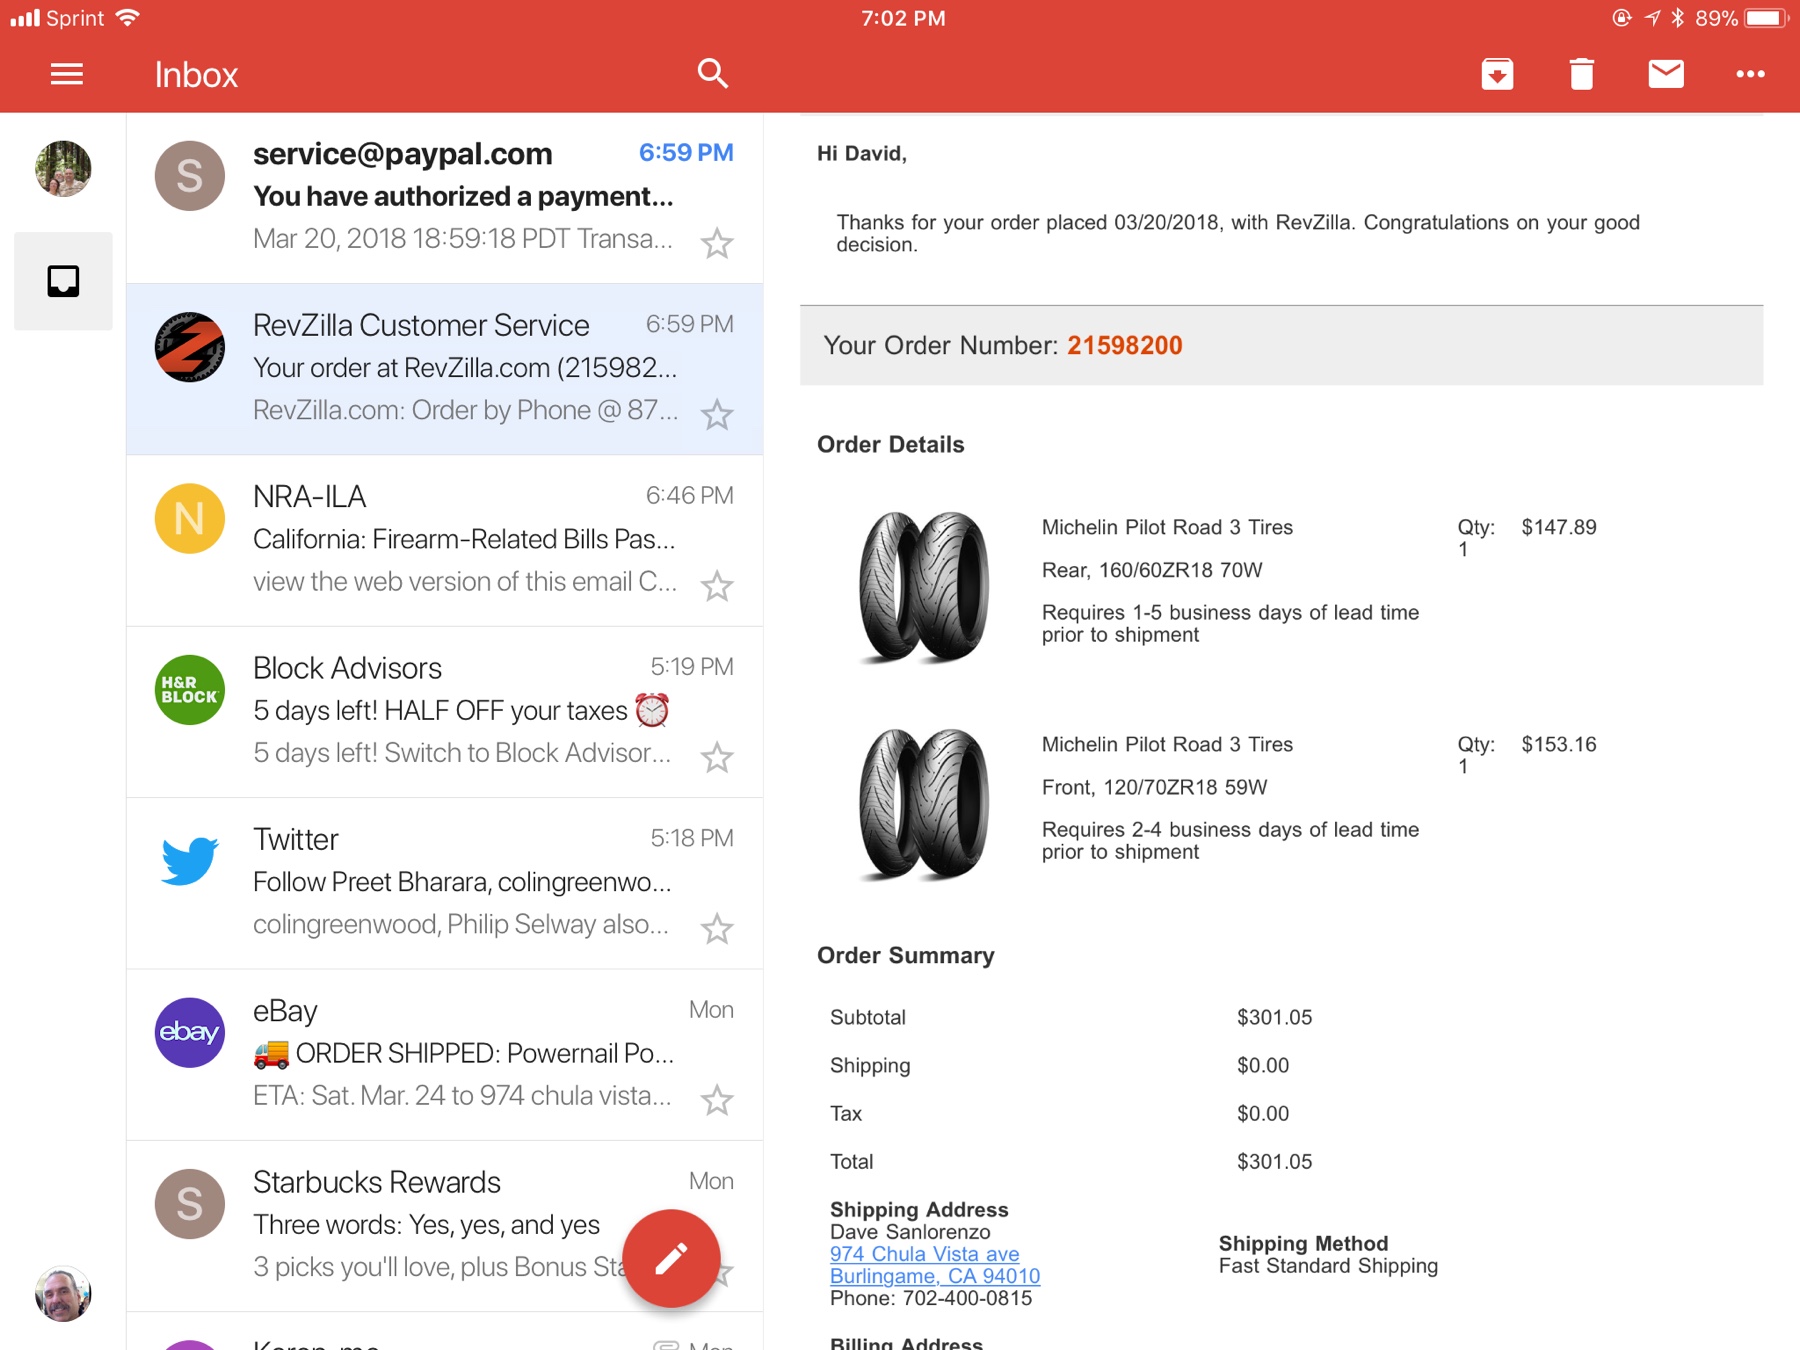Open Starbucks Rewards Three words email
The width and height of the screenshot is (1800, 1350).
click(x=445, y=1226)
